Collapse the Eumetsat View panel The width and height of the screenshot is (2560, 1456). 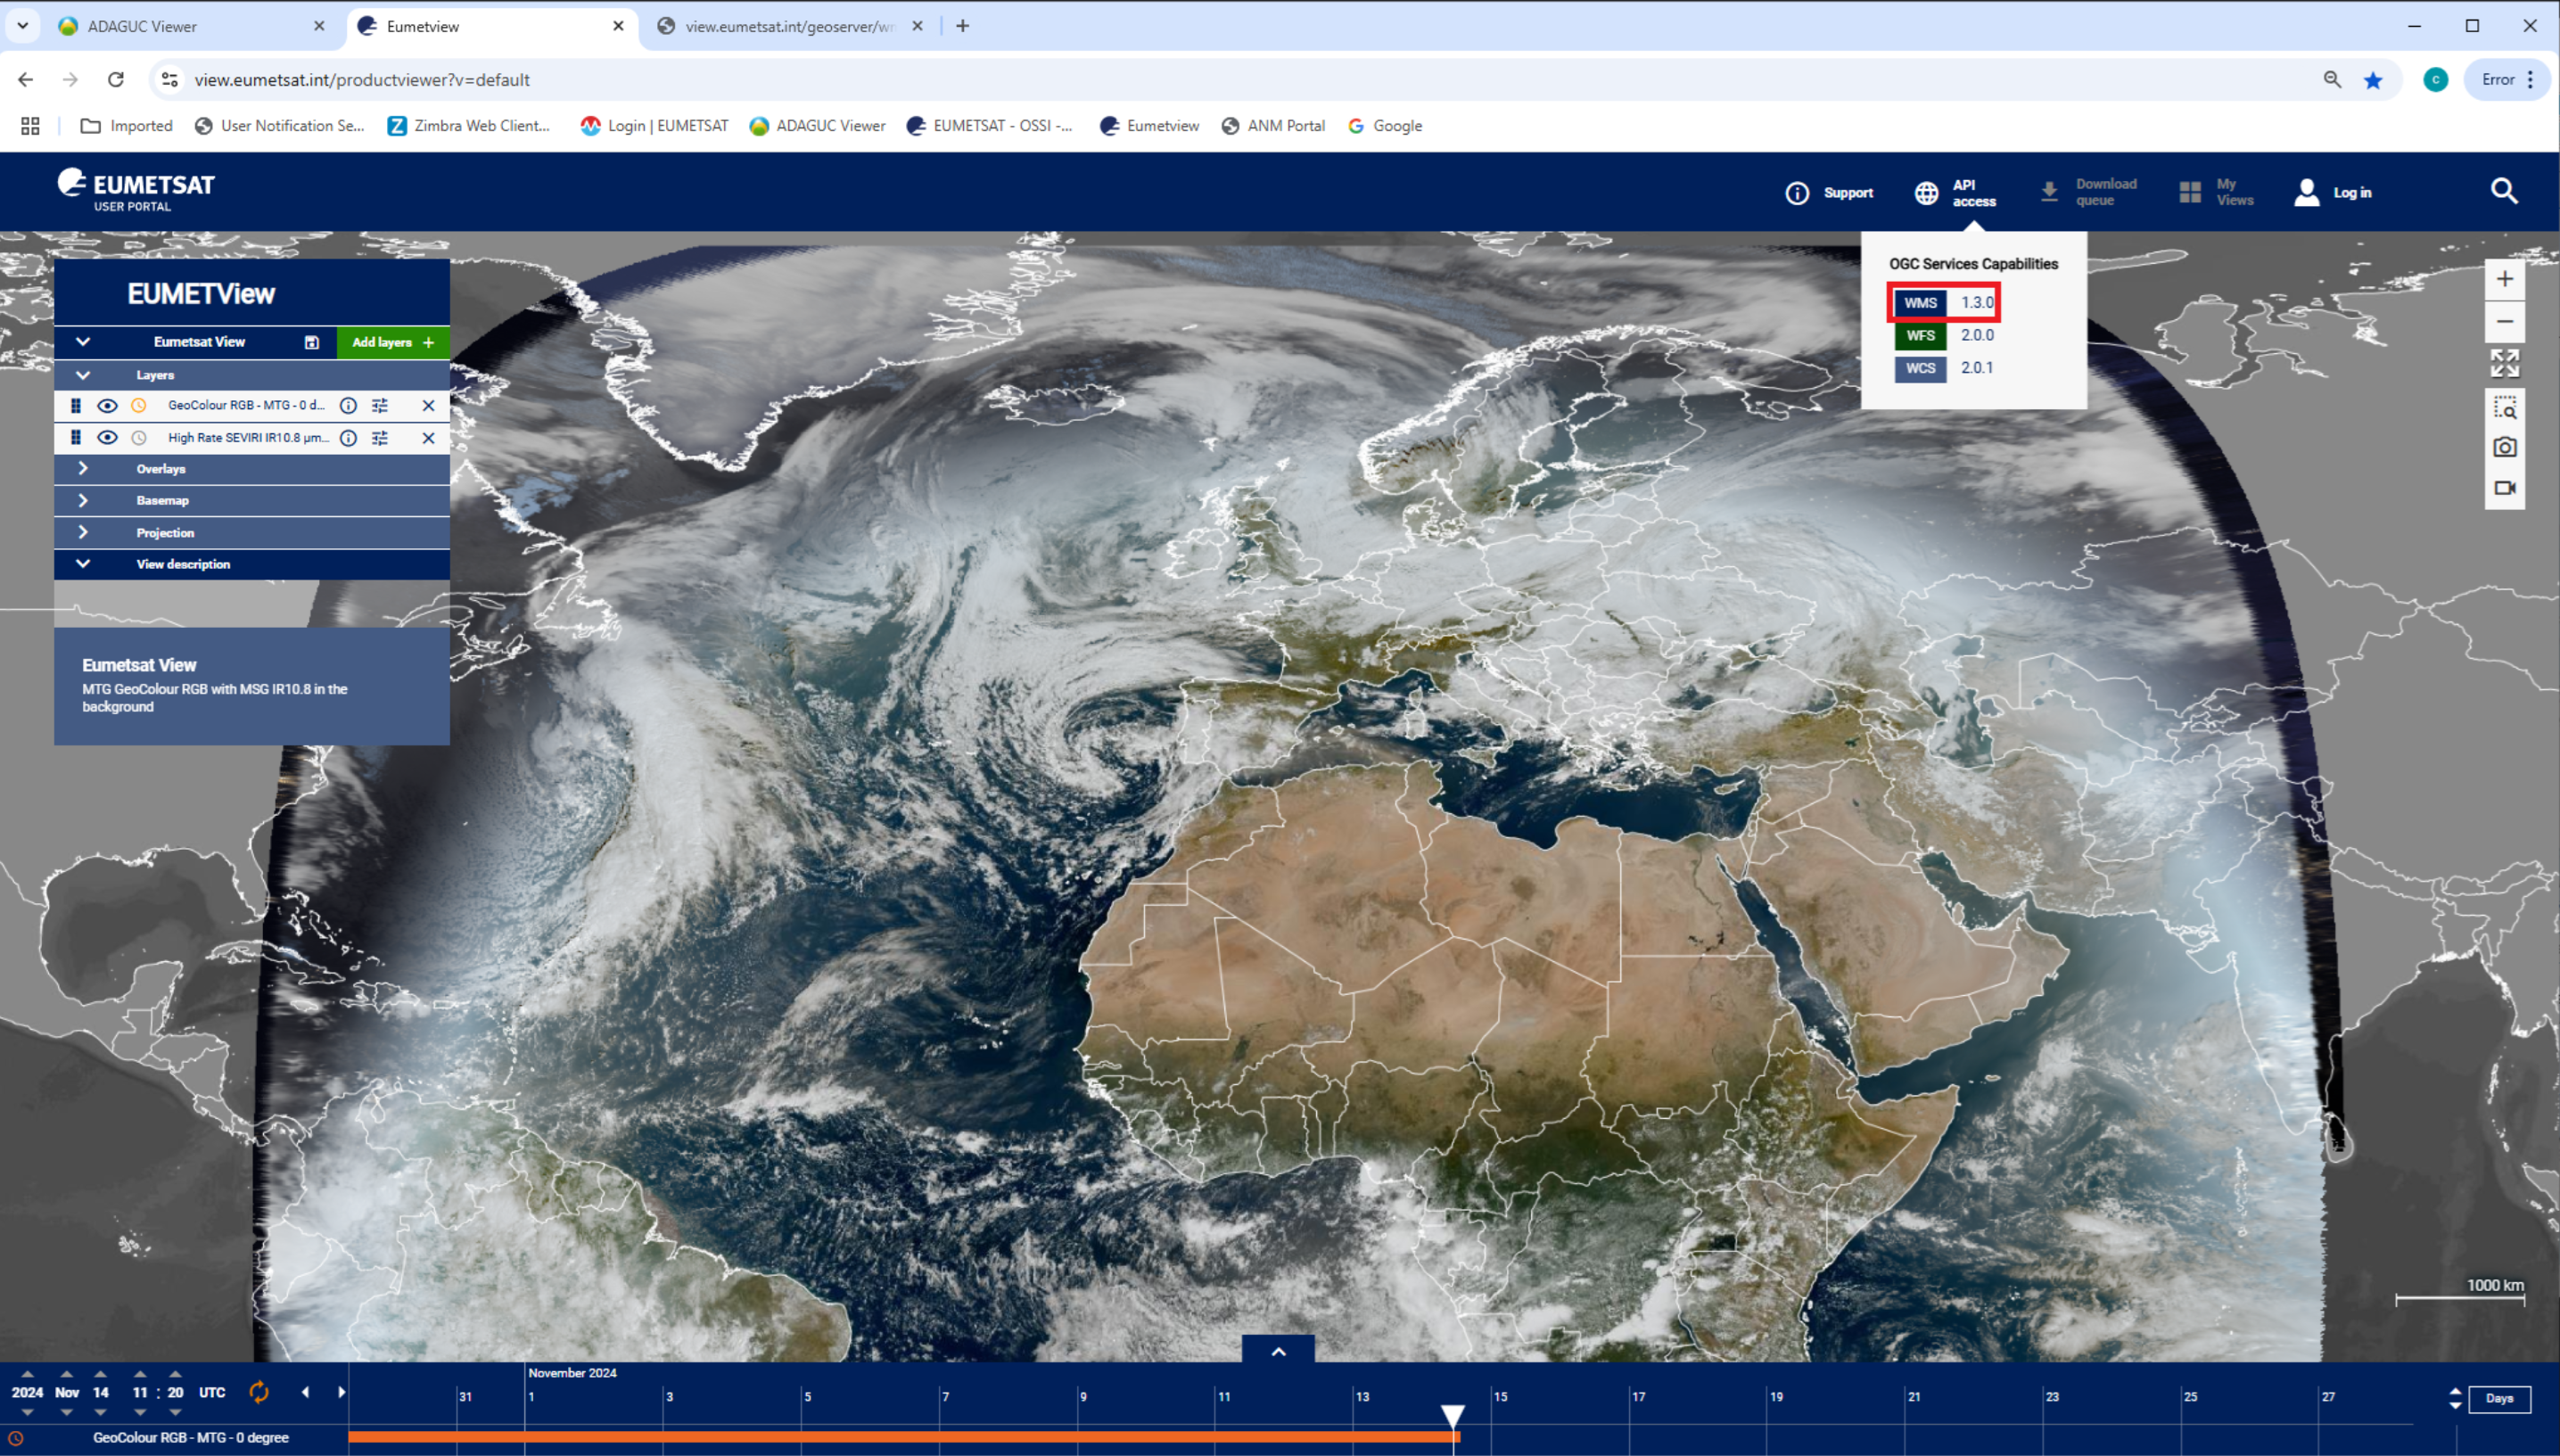point(83,342)
